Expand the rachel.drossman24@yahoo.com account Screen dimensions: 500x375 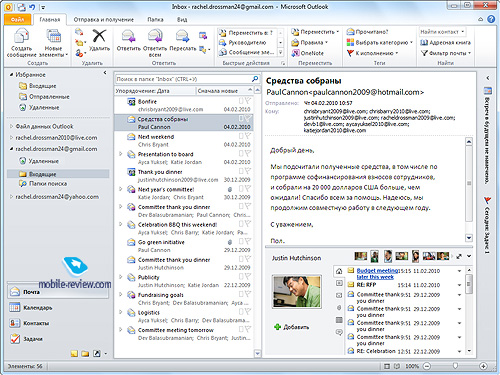(x=11, y=197)
